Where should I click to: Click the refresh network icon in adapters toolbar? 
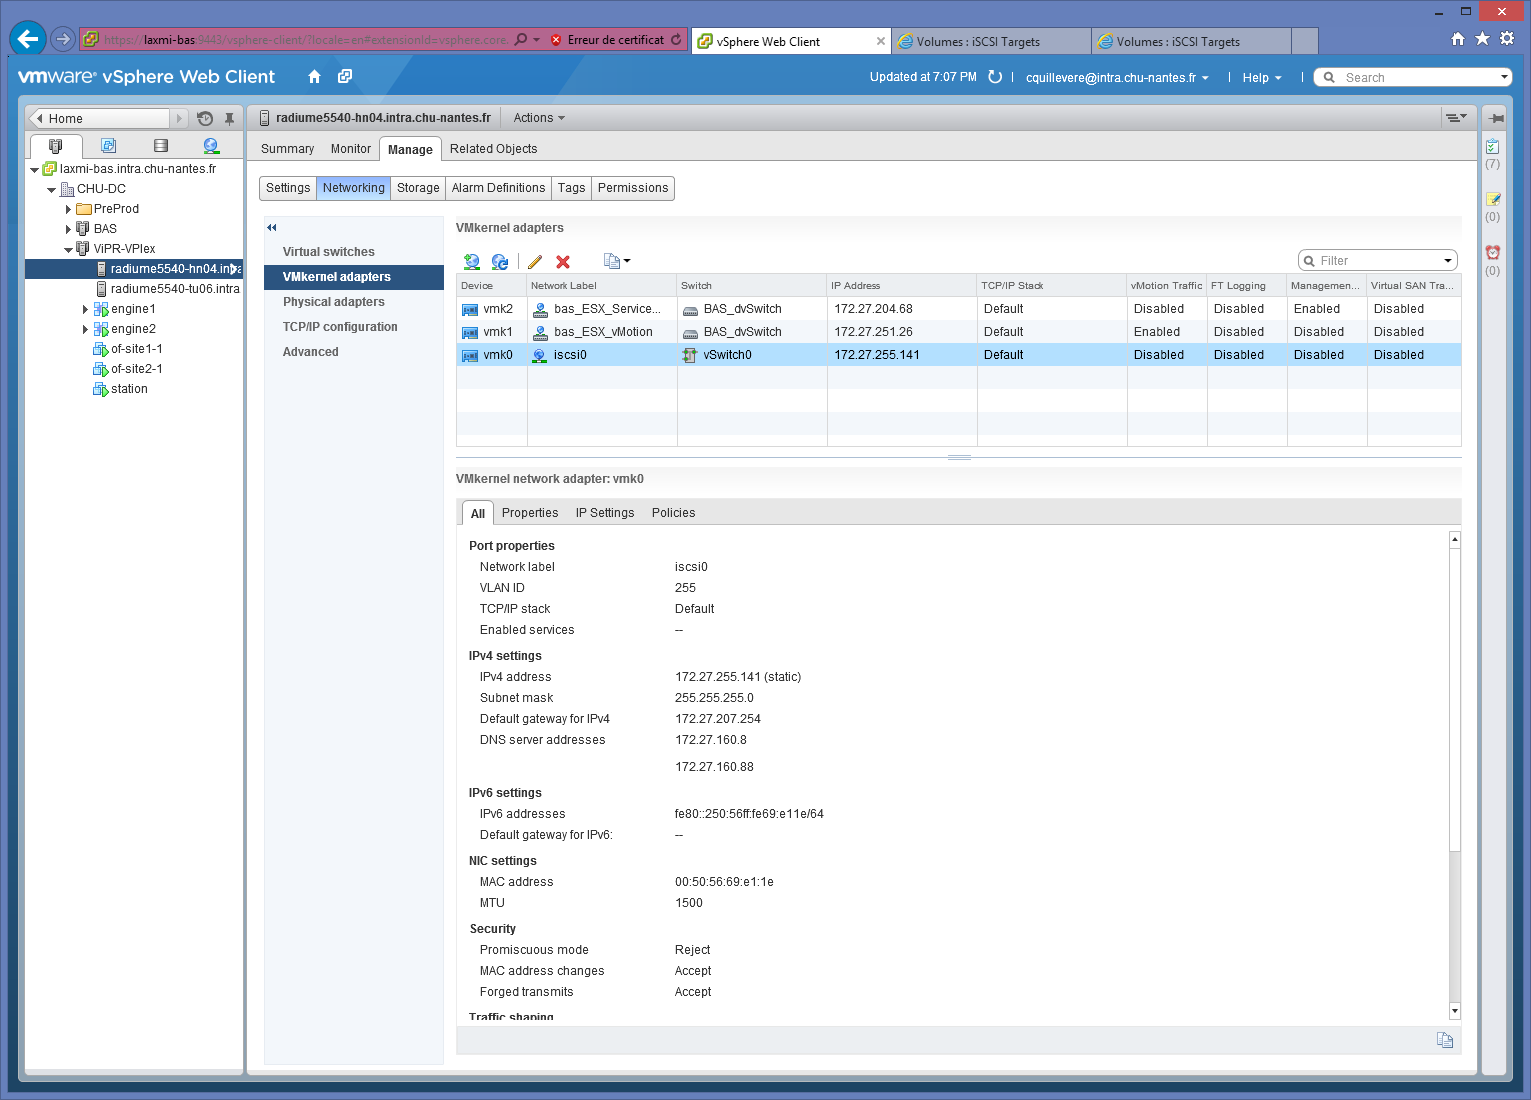click(x=500, y=262)
